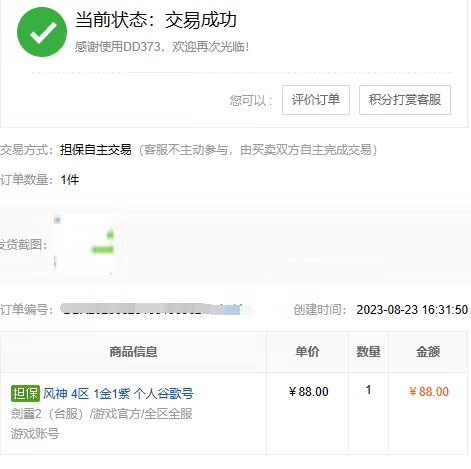Image resolution: width=471 pixels, height=469 pixels.
Task: Click the 数量 column header
Action: pos(368,352)
